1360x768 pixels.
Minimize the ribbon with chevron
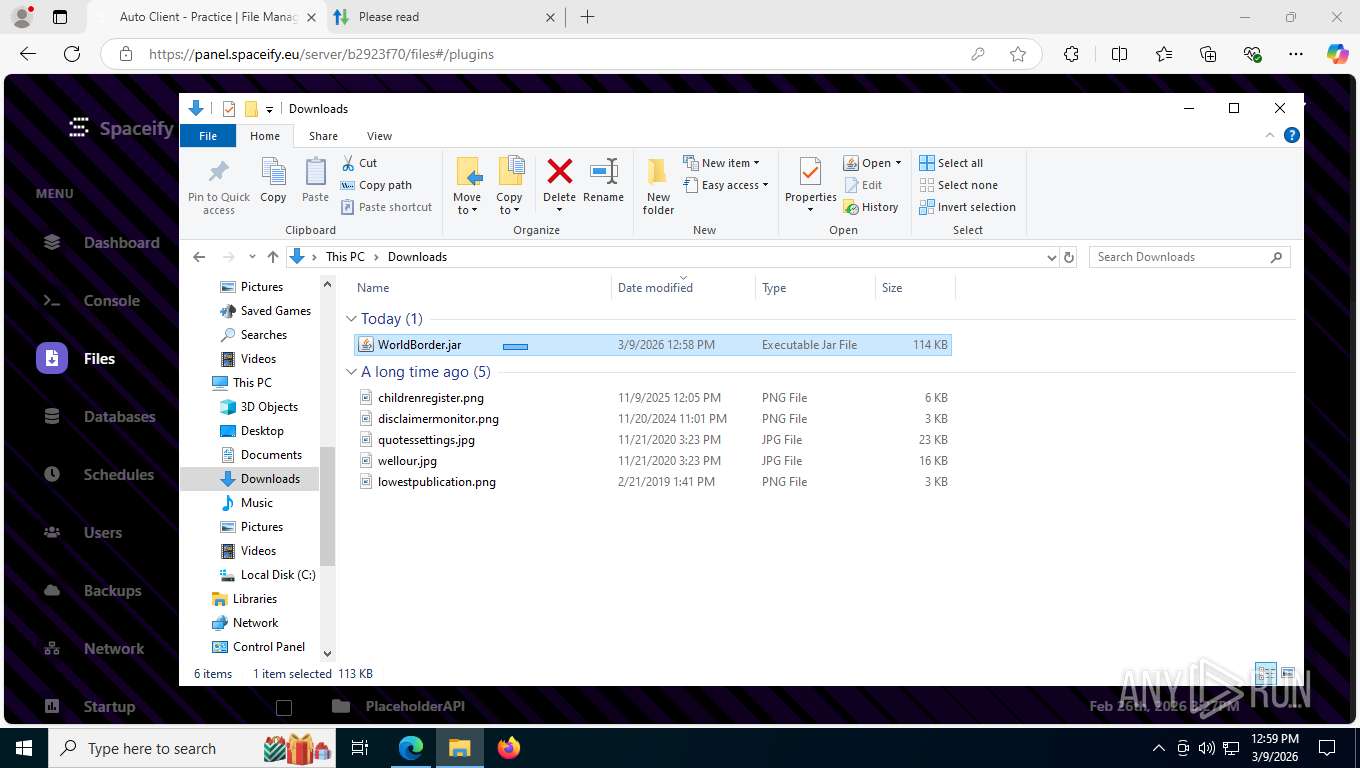point(1270,135)
